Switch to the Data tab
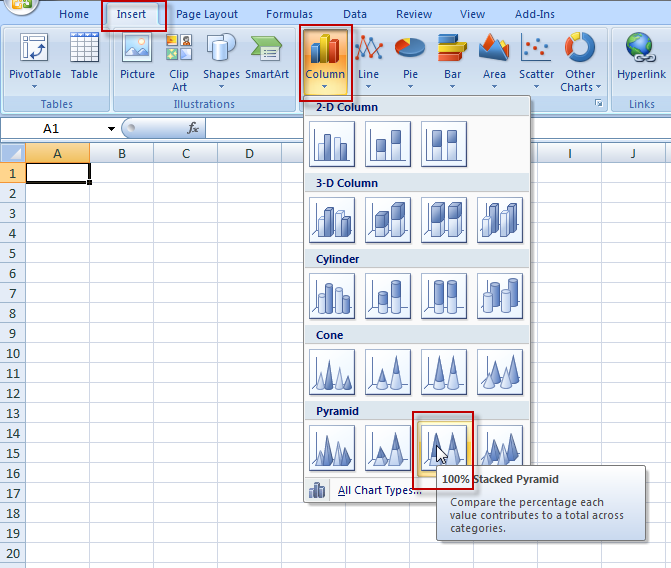The image size is (671, 568). tap(355, 14)
